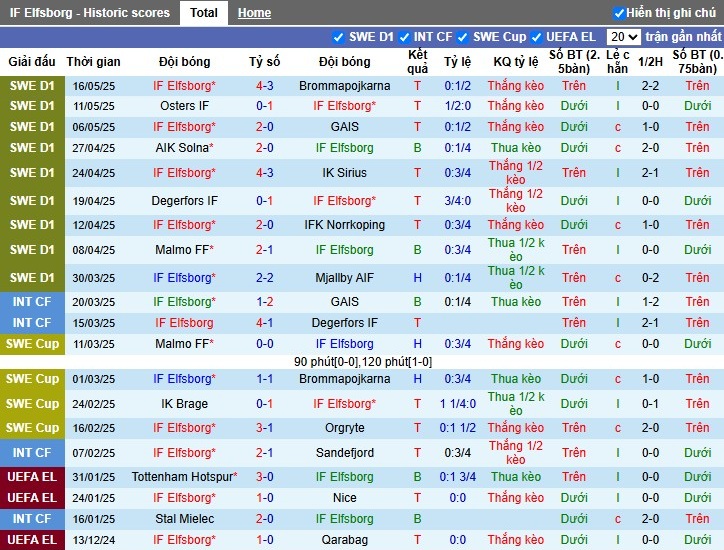Viewport: 724px width, 550px height.
Task: Click Nice team name
Action: [344, 498]
